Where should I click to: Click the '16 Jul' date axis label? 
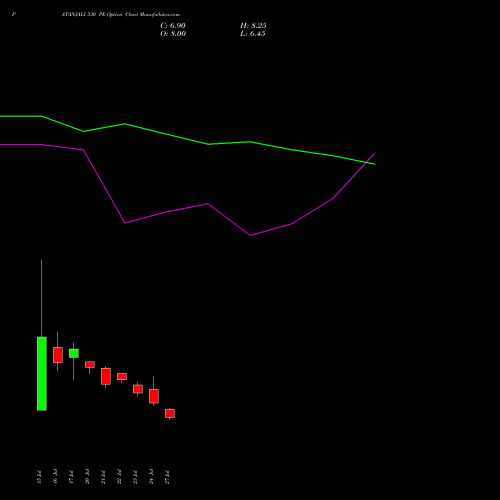pyautogui.click(x=55, y=477)
